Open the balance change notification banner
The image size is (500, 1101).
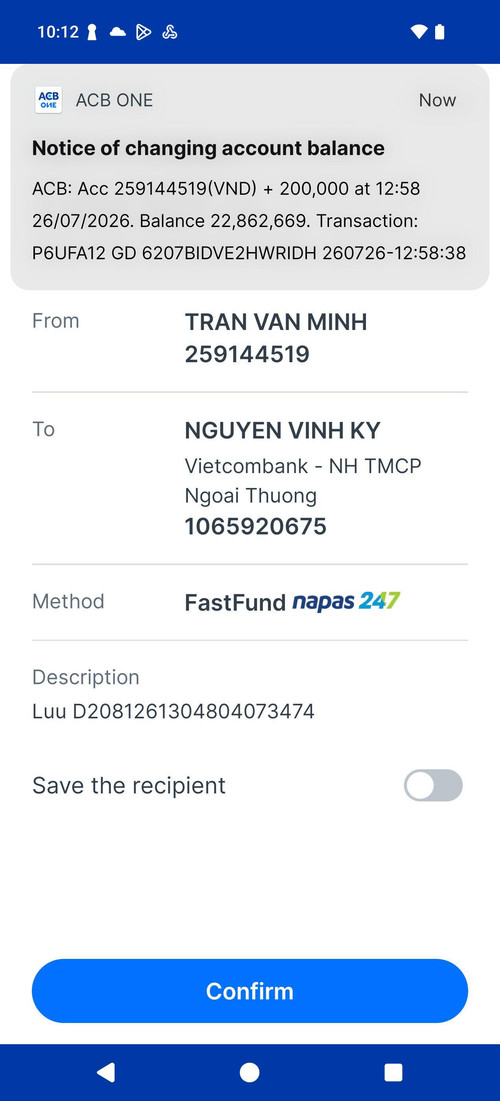pyautogui.click(x=249, y=178)
